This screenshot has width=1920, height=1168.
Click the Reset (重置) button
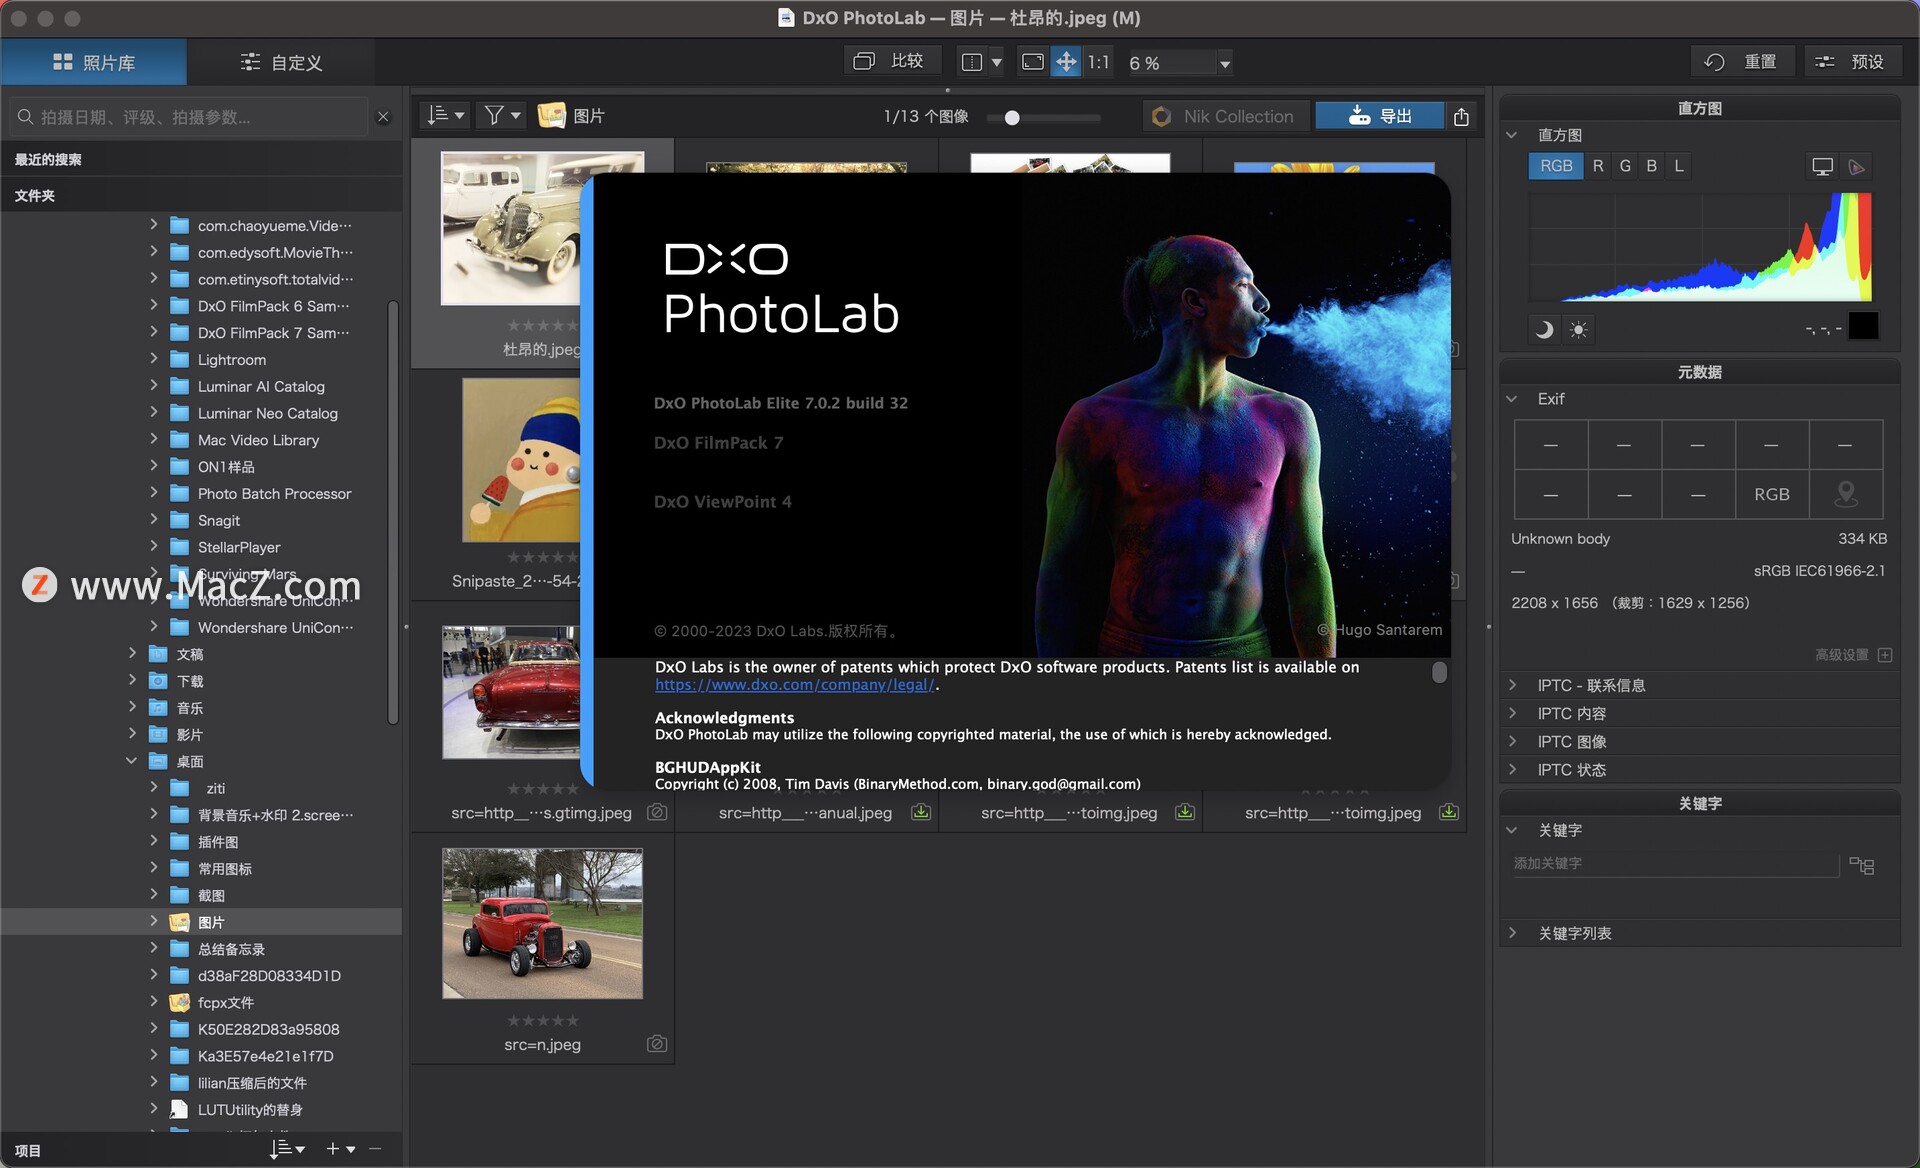pos(1742,62)
